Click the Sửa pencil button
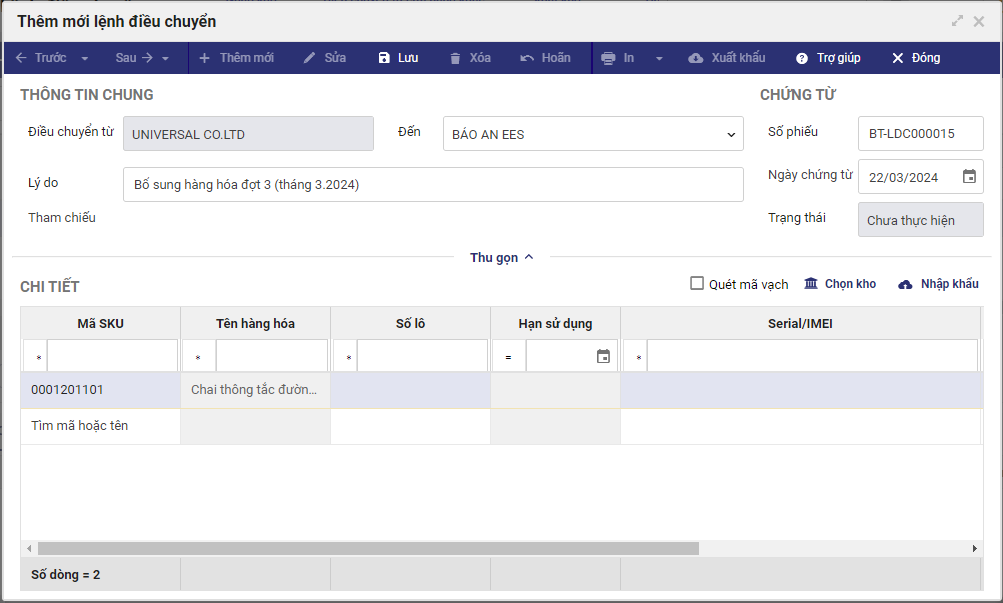The width and height of the screenshot is (1003, 603). click(325, 58)
